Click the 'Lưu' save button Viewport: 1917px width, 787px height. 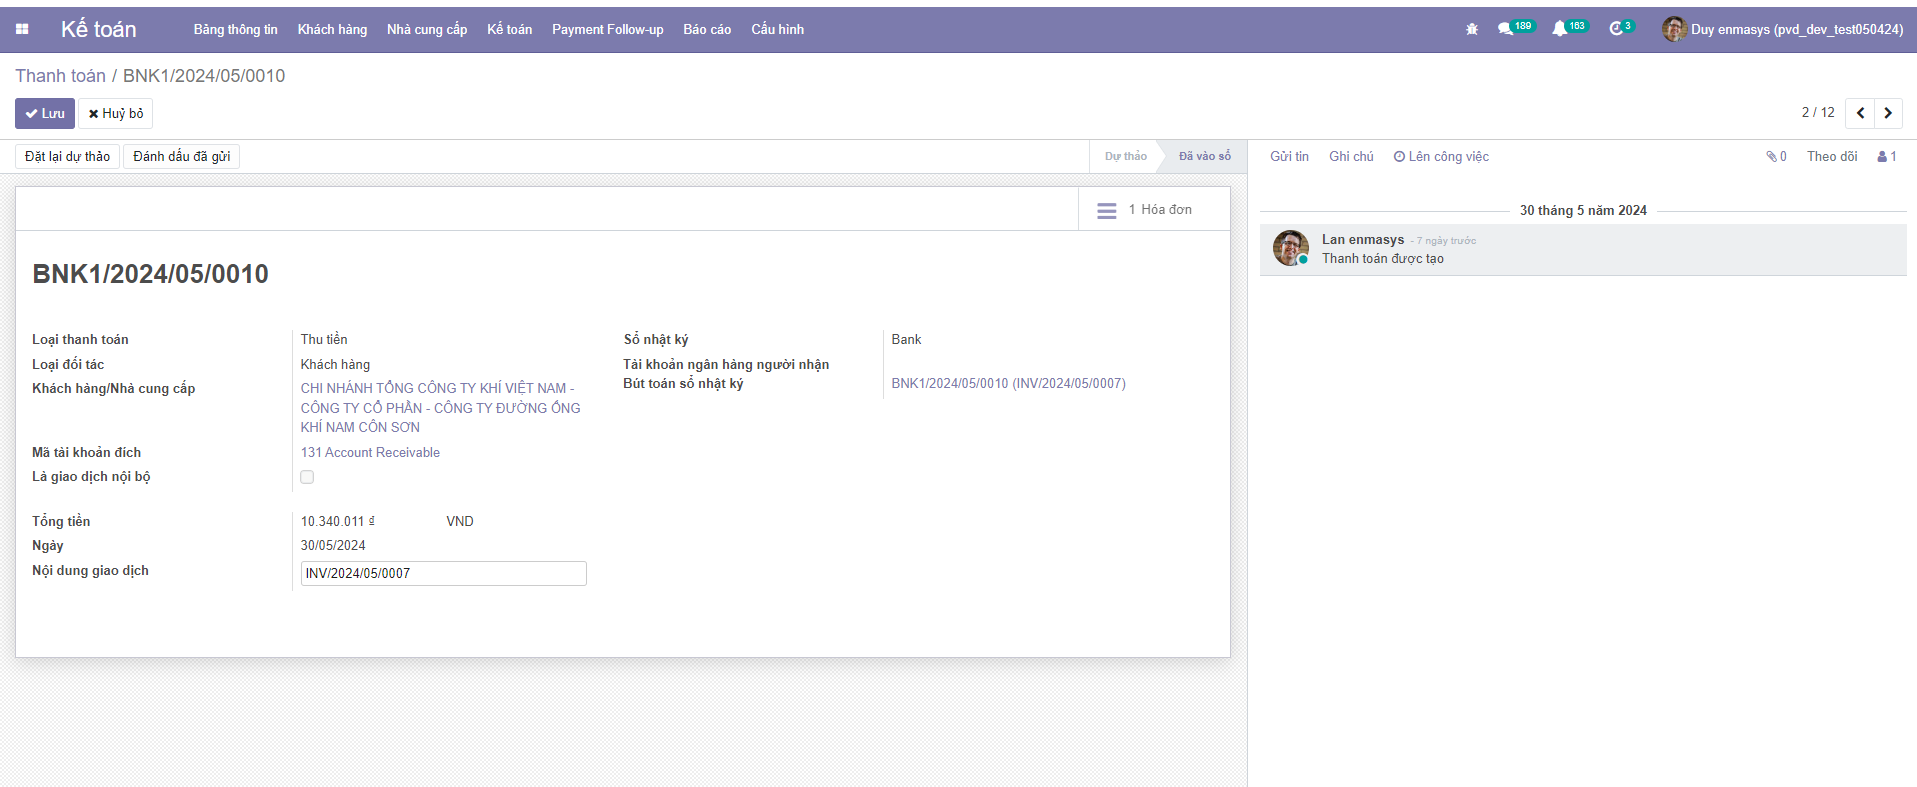(x=45, y=114)
